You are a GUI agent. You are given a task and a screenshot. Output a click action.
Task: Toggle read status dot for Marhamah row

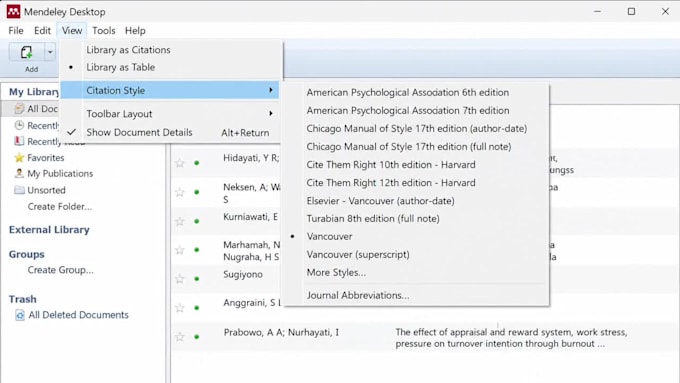(197, 250)
